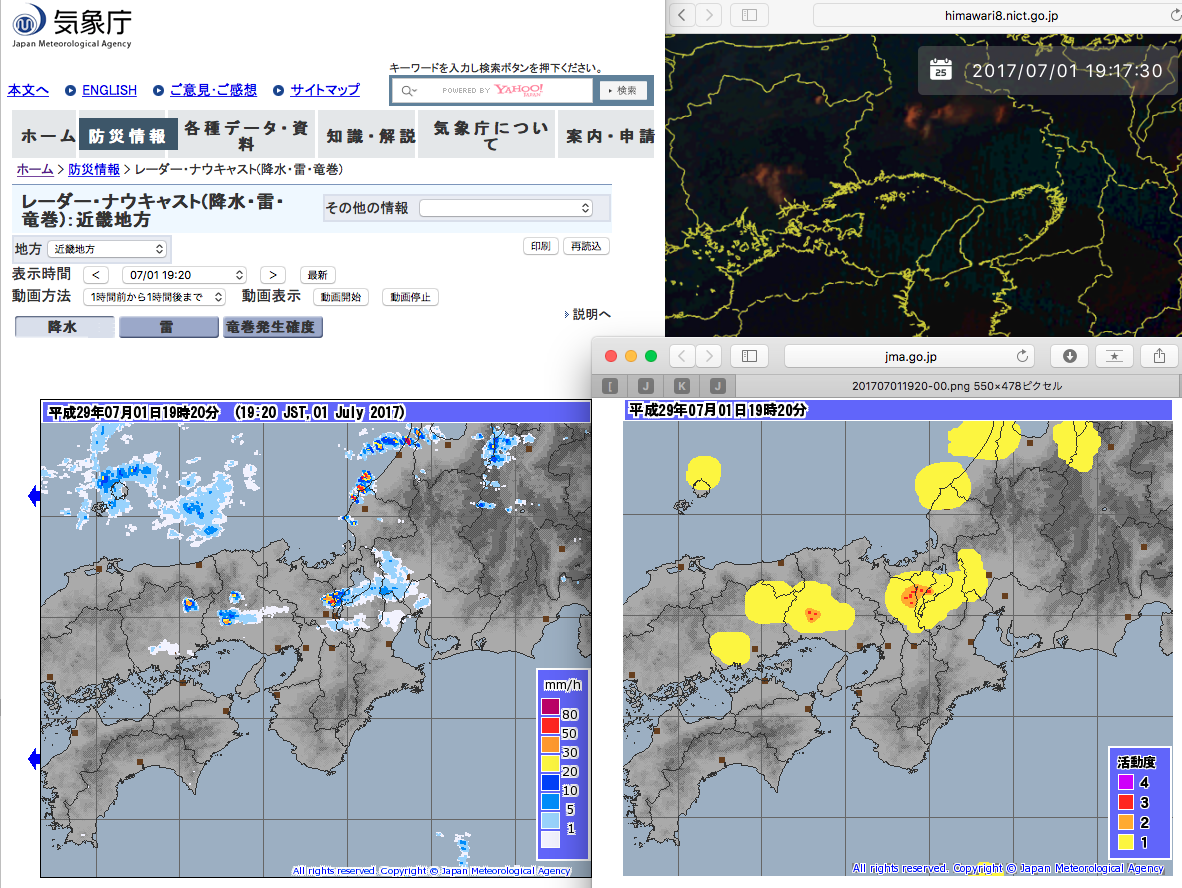Expand the その他の情報 dropdown
The image size is (1182, 888).
point(506,208)
